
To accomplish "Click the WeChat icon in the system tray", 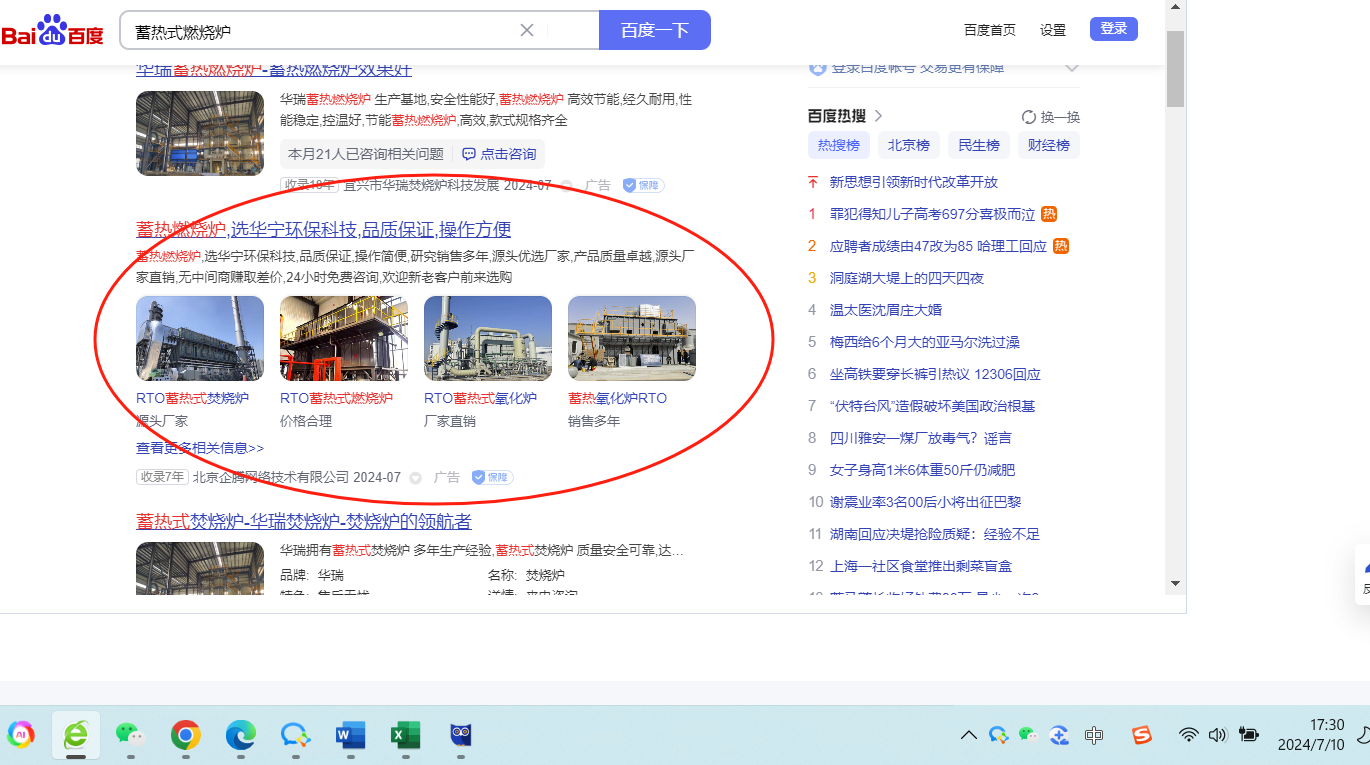I will click(x=1028, y=735).
